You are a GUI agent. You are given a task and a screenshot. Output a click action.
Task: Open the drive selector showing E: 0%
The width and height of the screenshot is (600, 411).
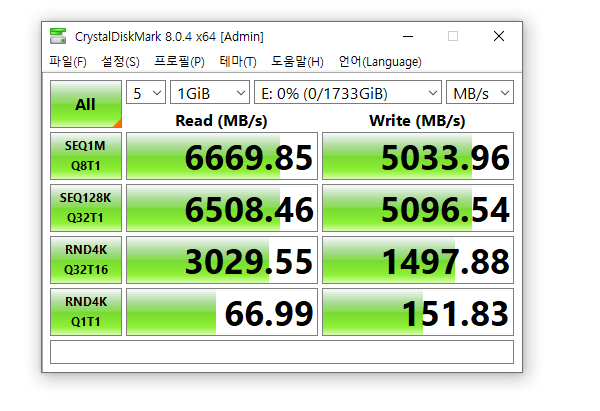pyautogui.click(x=348, y=92)
